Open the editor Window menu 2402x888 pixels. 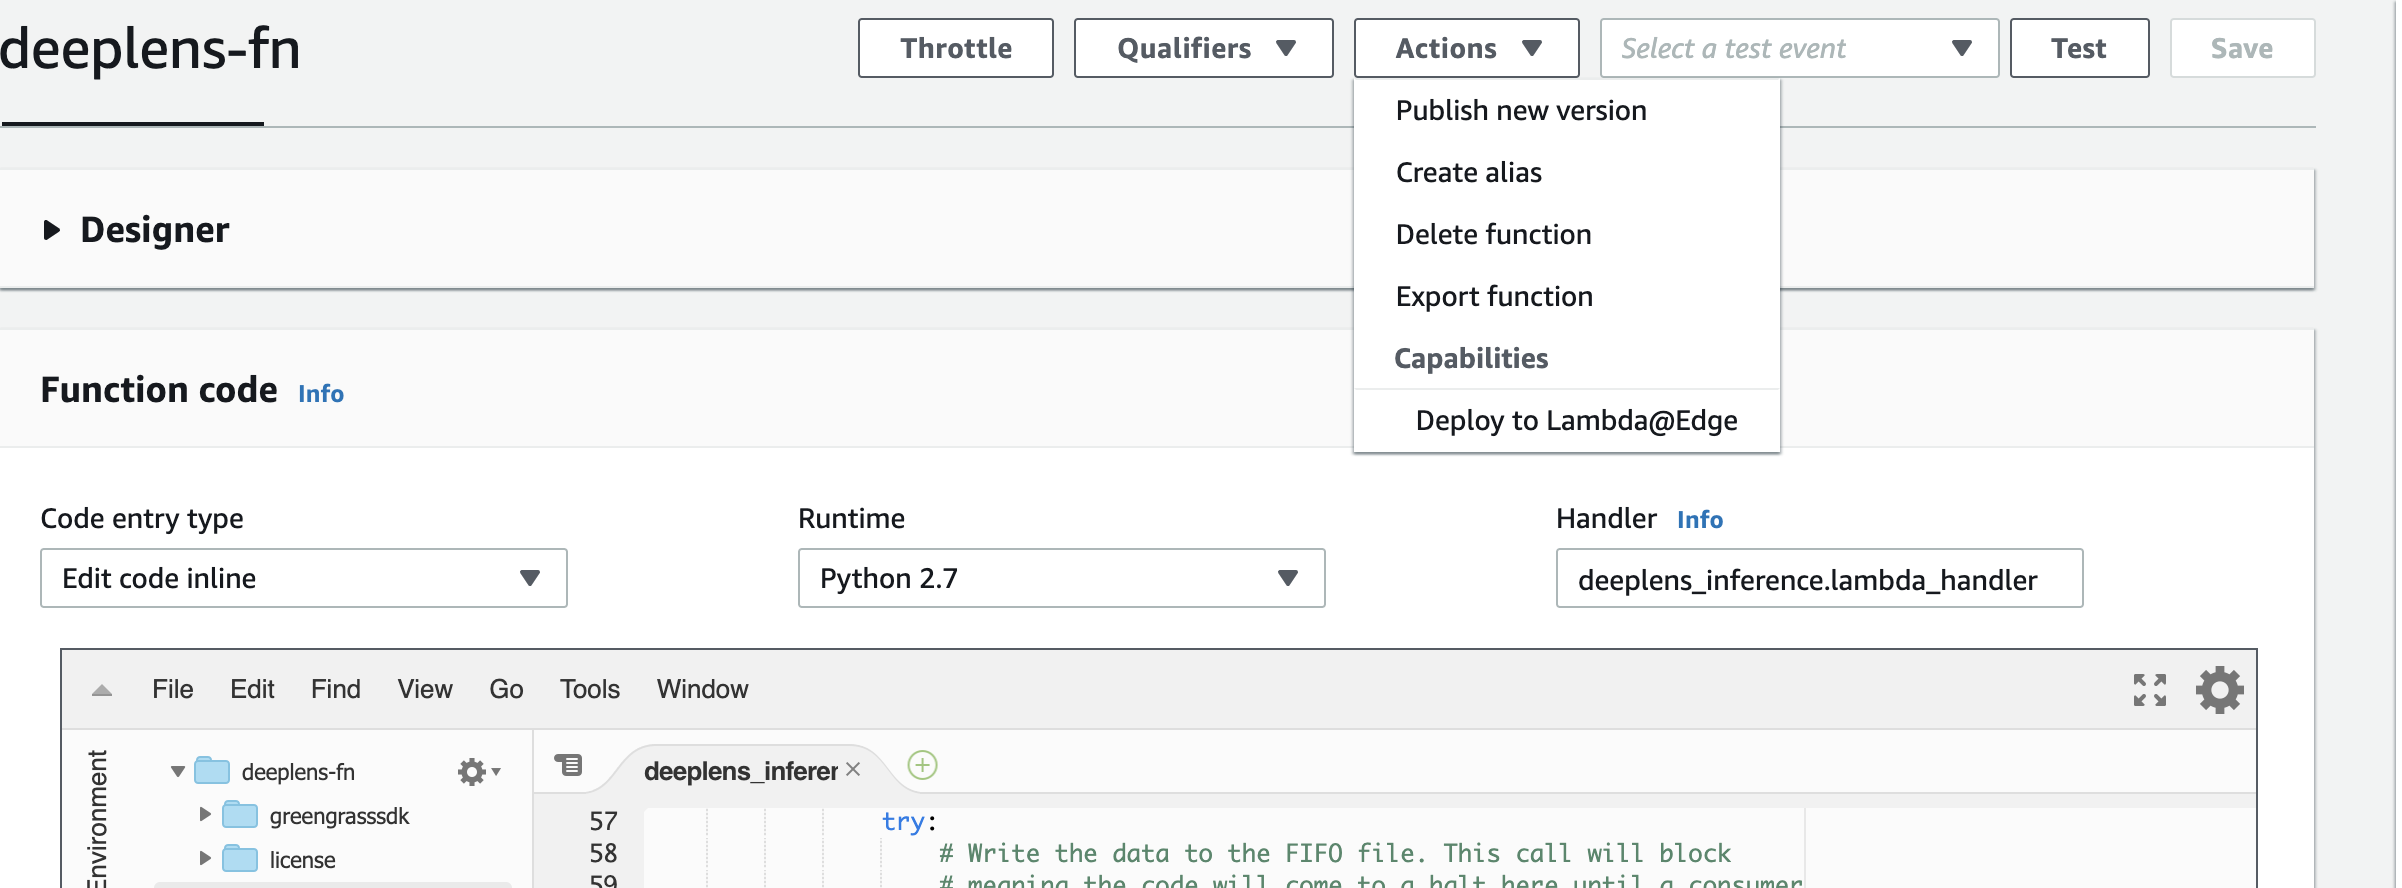click(x=702, y=689)
